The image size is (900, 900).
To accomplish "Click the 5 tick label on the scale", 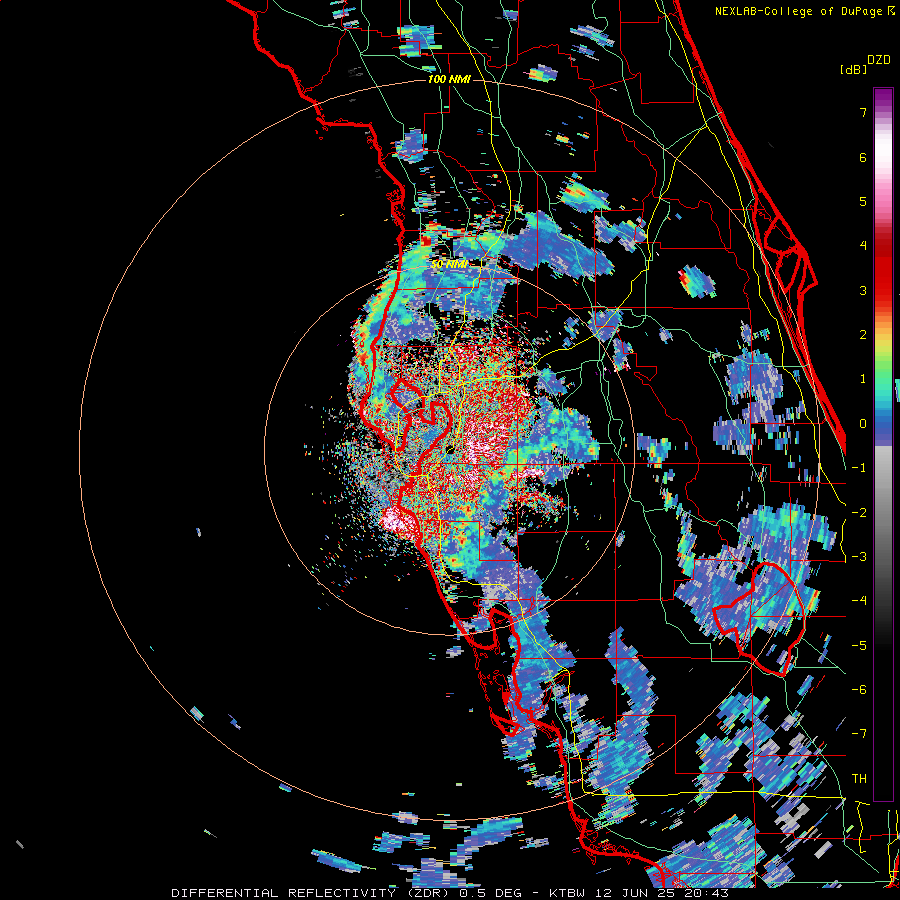I will (863, 201).
